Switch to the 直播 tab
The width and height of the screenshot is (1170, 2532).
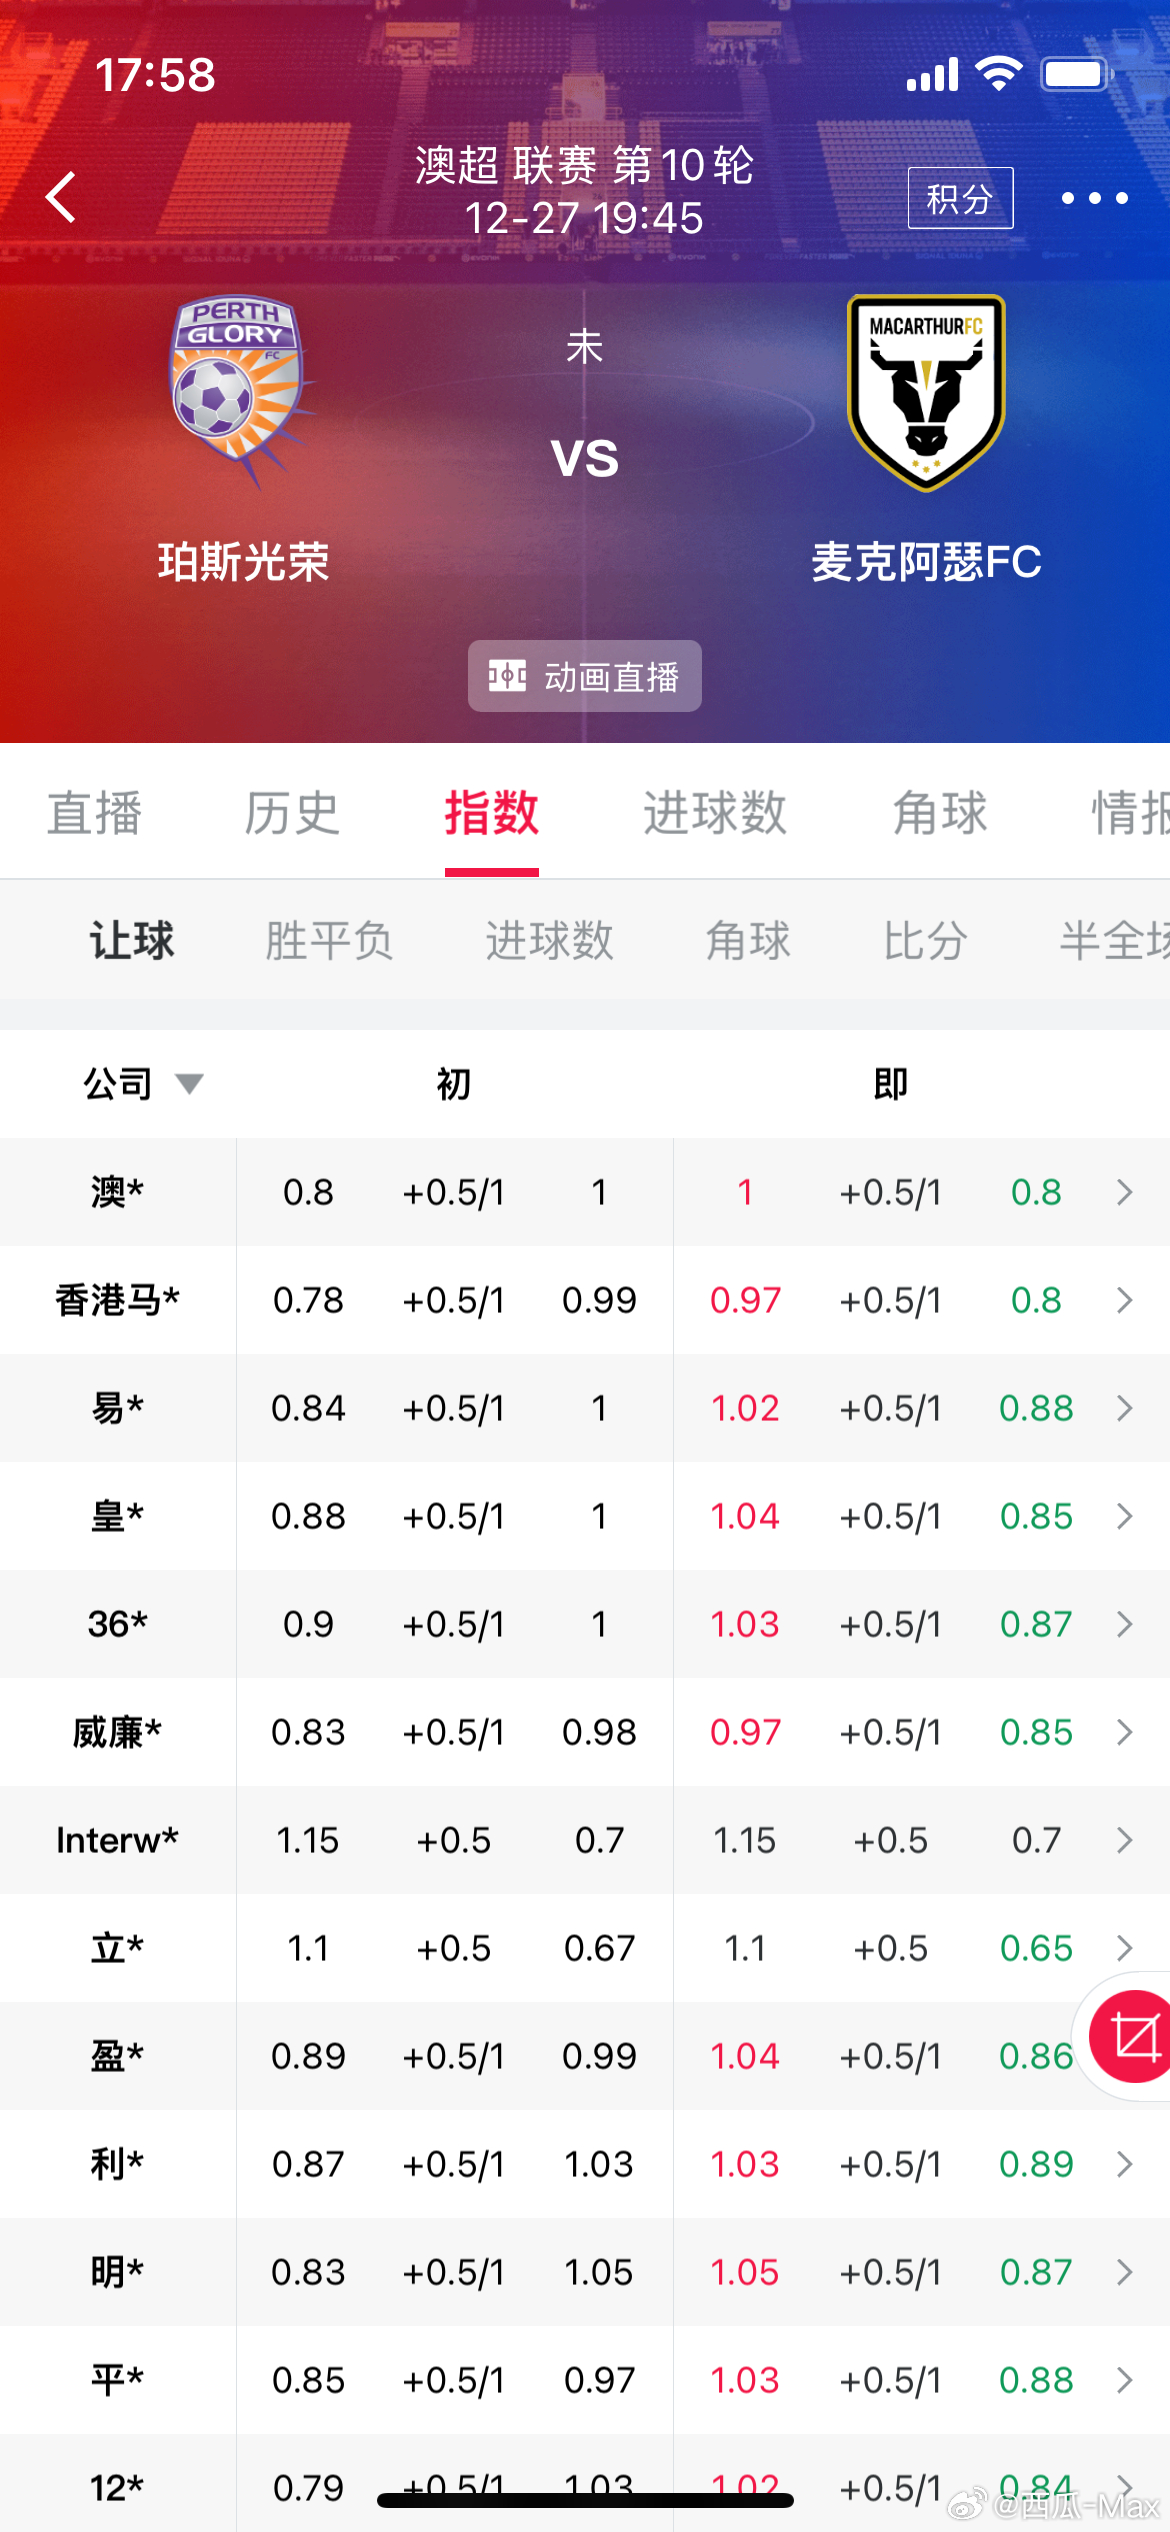tap(95, 812)
